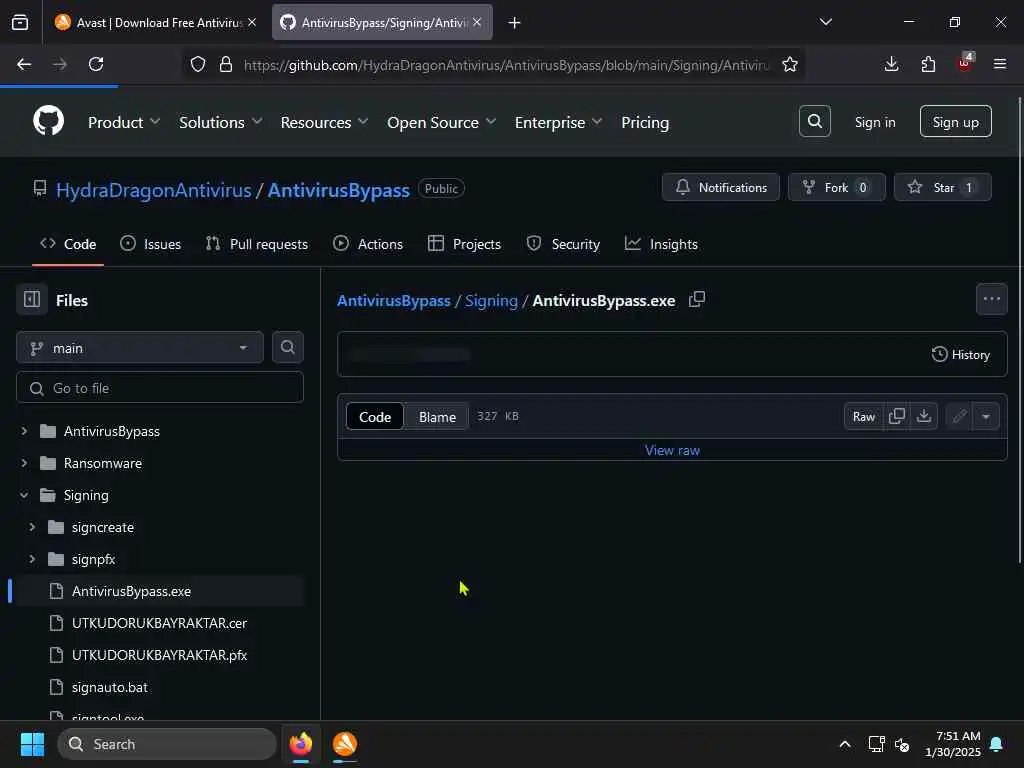Open Open Source navigation dropdown
Image resolution: width=1024 pixels, height=768 pixels.
(441, 122)
